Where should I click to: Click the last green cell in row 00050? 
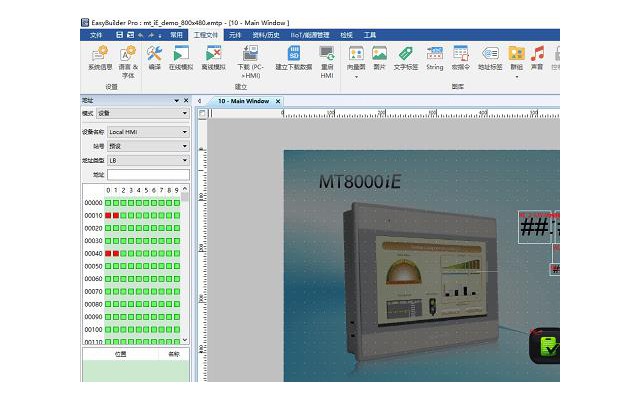point(177,266)
